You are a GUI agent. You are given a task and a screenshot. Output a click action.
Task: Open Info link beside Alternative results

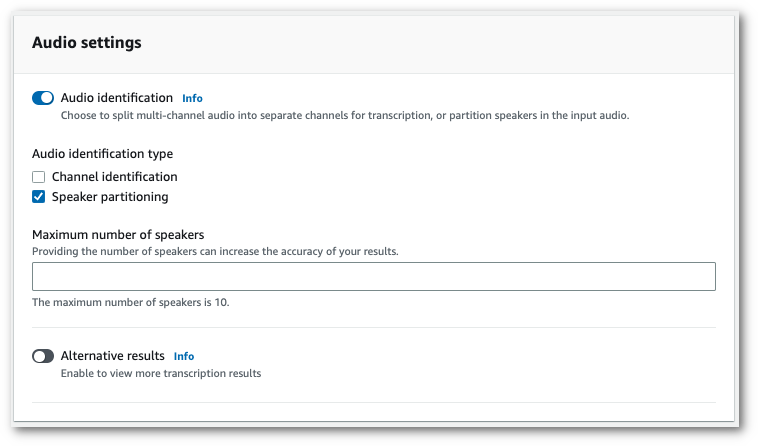[184, 356]
